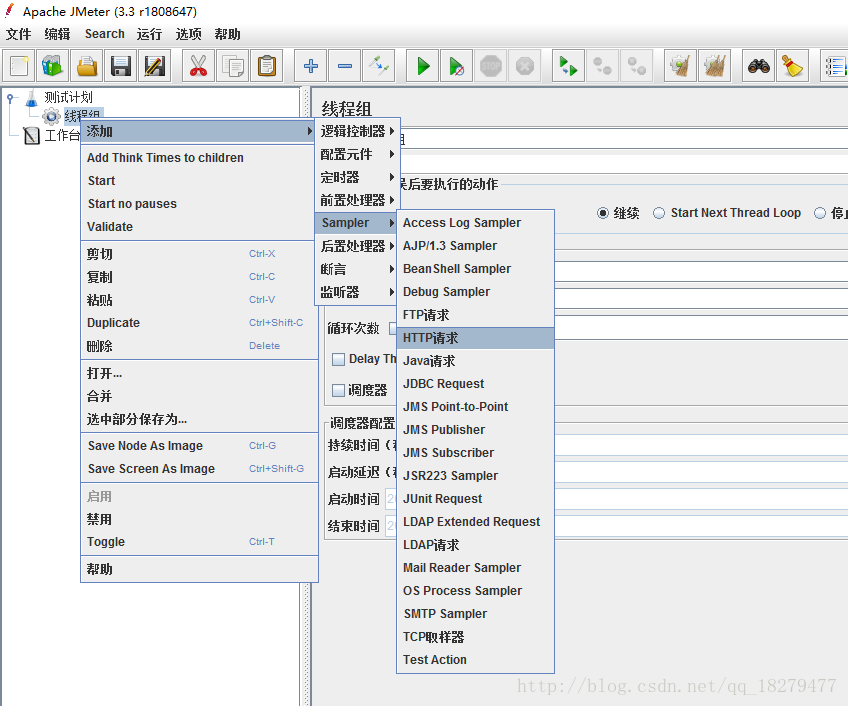Click the thread group gear icon in tree
Image resolution: width=848 pixels, height=706 pixels.
click(51, 115)
